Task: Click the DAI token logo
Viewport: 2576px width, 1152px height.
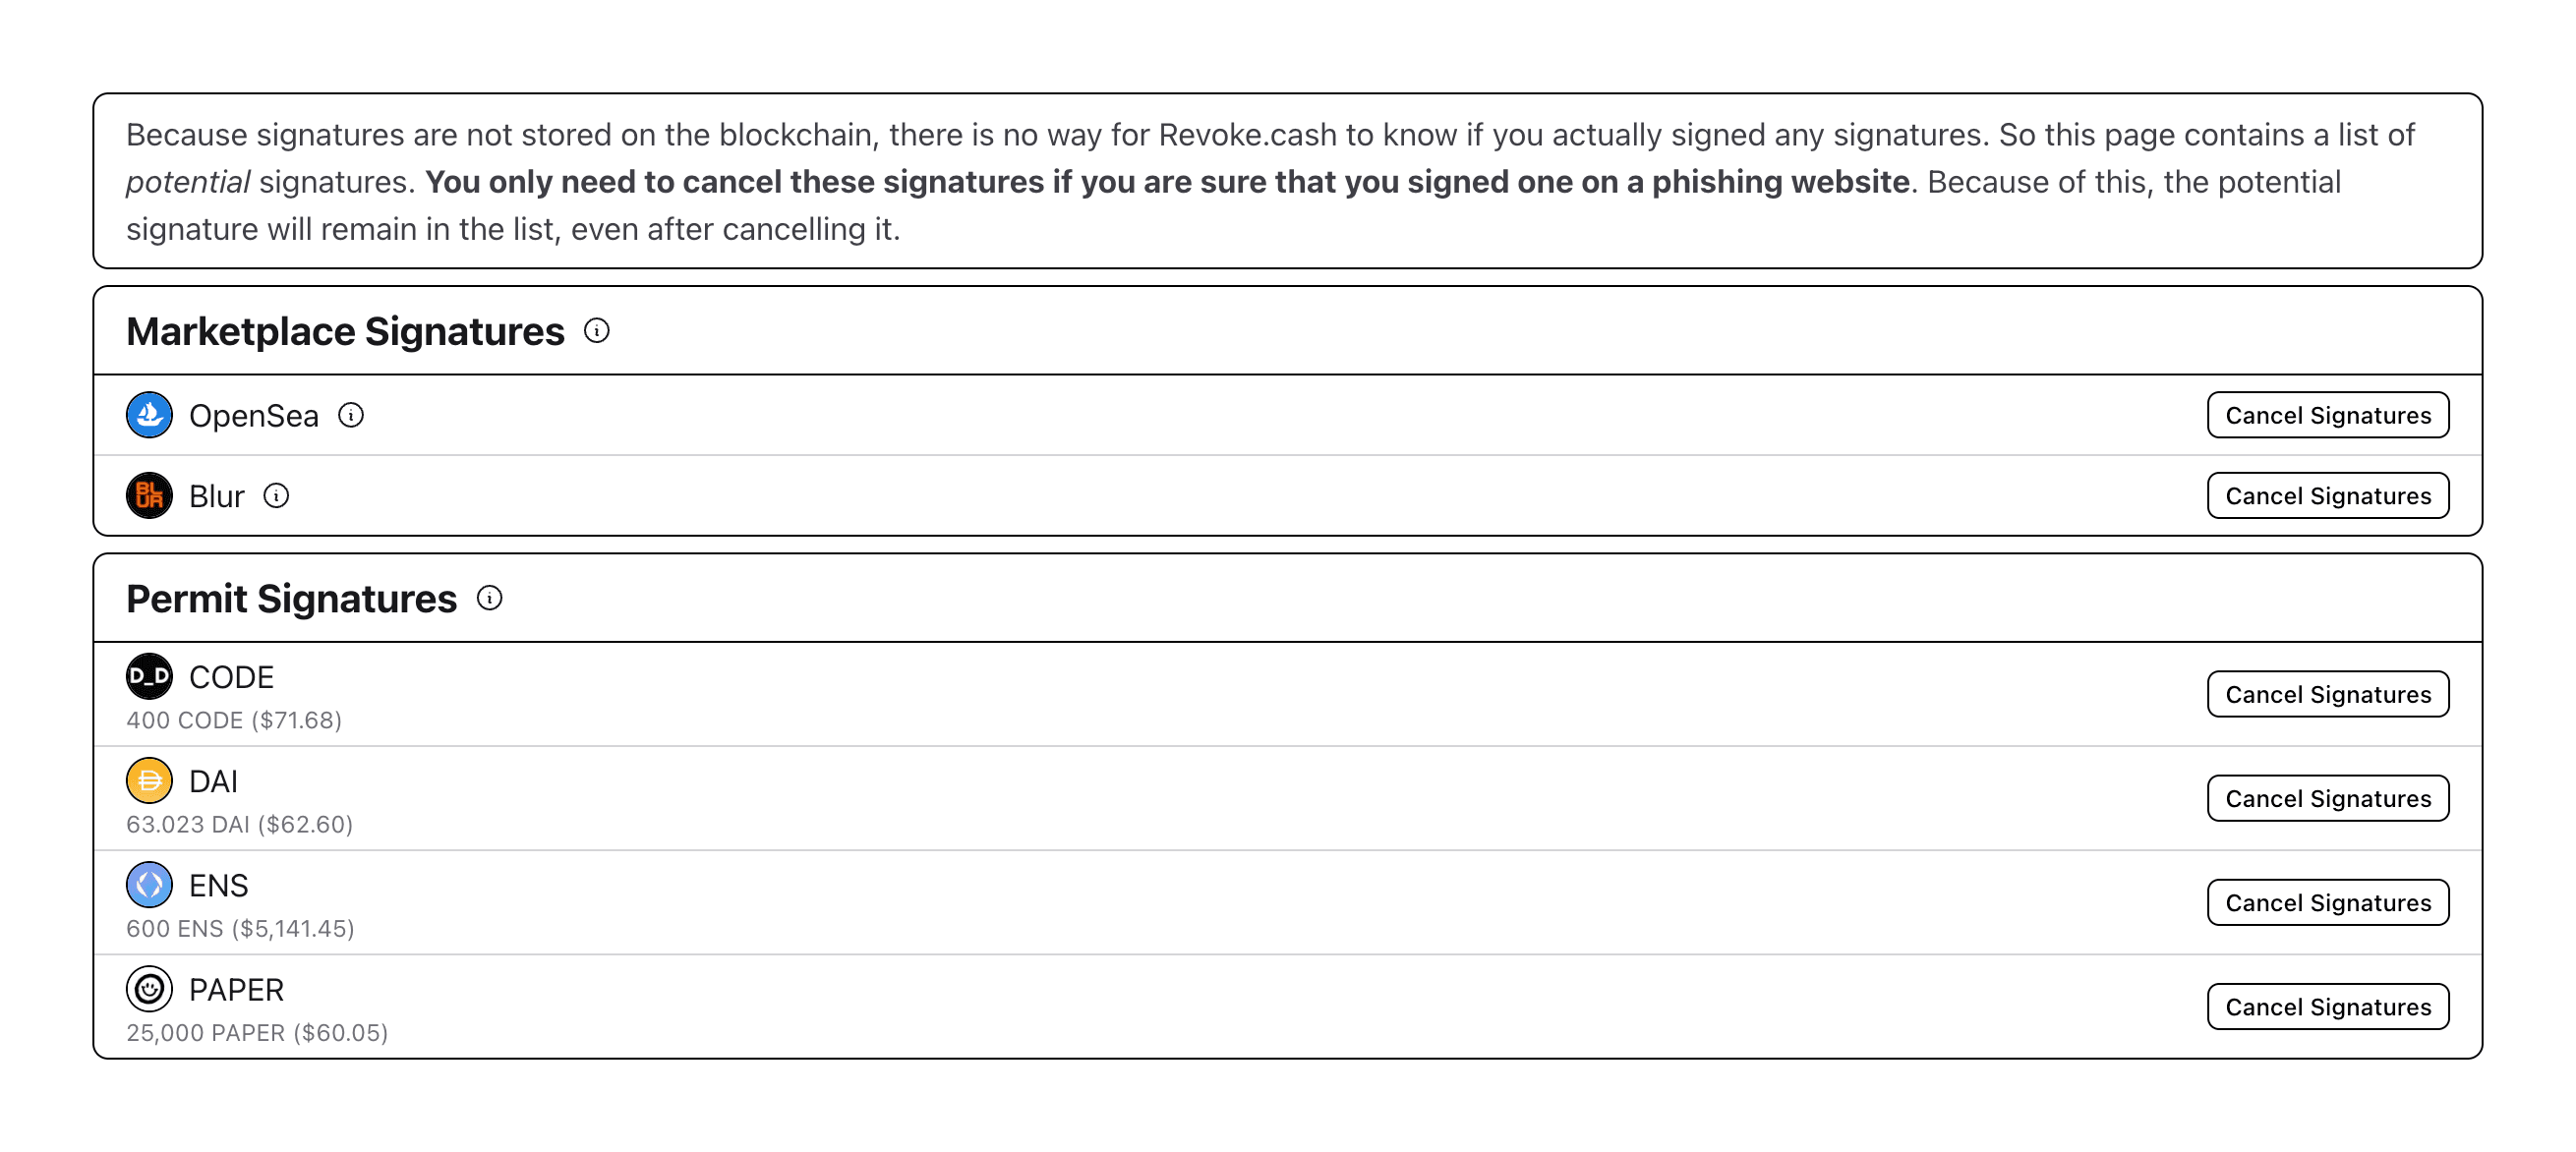Action: tap(149, 781)
